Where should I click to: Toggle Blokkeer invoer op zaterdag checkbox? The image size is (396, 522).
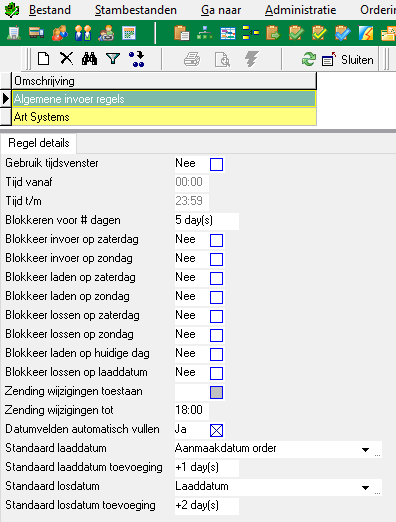point(216,240)
